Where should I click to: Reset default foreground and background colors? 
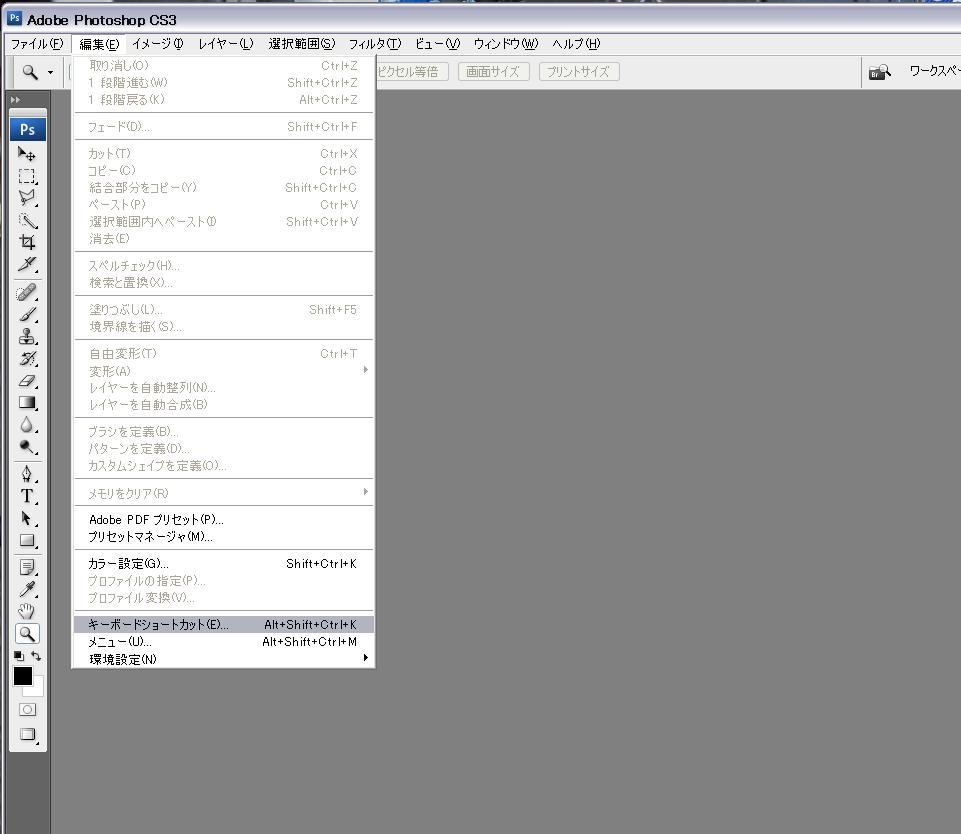19,656
